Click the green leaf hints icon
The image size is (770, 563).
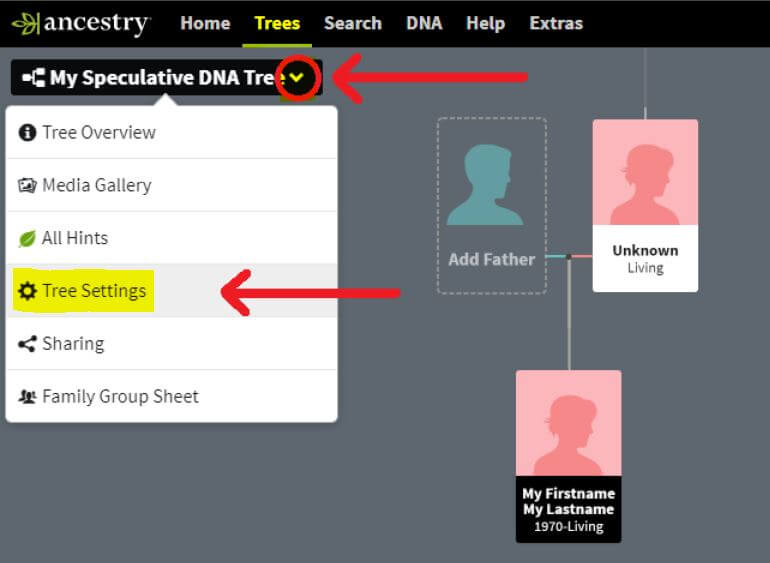click(x=27, y=238)
